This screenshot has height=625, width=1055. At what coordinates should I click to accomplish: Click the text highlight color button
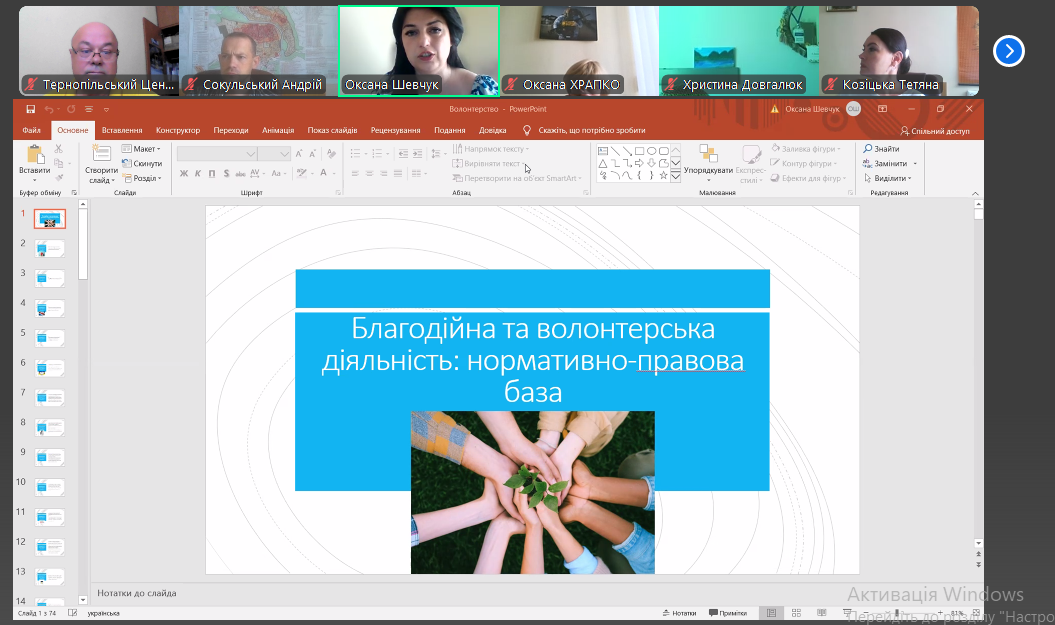click(x=302, y=173)
